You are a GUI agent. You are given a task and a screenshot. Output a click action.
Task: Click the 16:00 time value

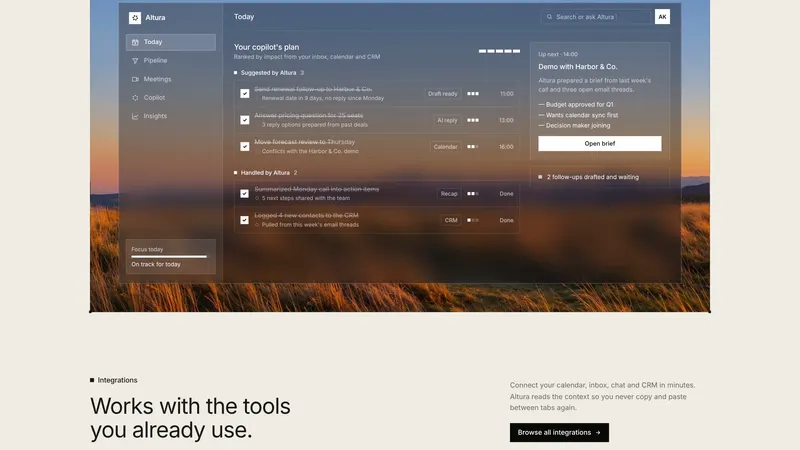point(506,147)
